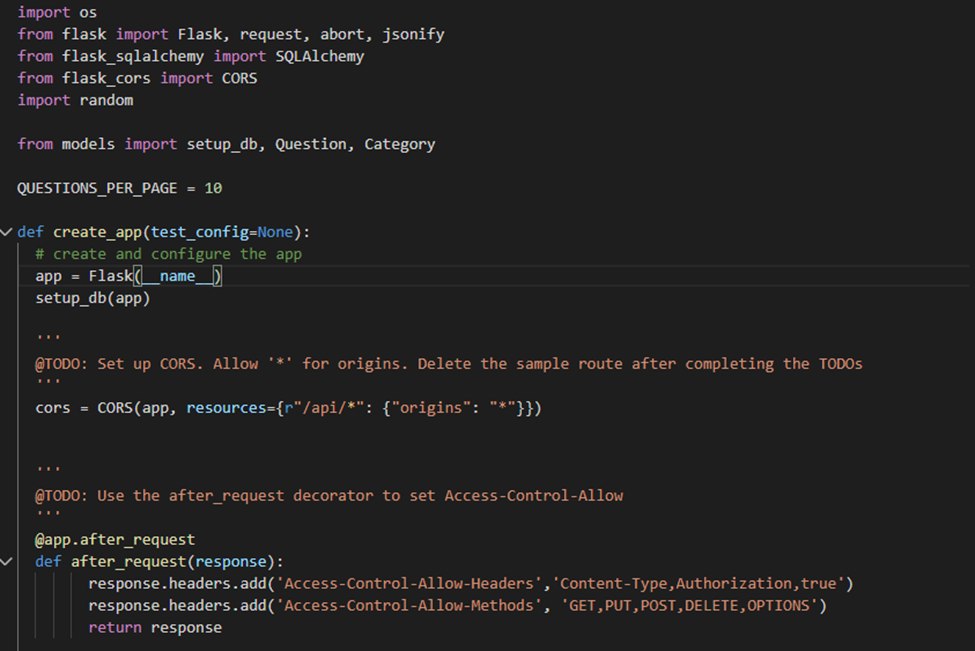Viewport: 975px width, 651px height.
Task: Collapse the create_app function fold arrow
Action: 6,232
